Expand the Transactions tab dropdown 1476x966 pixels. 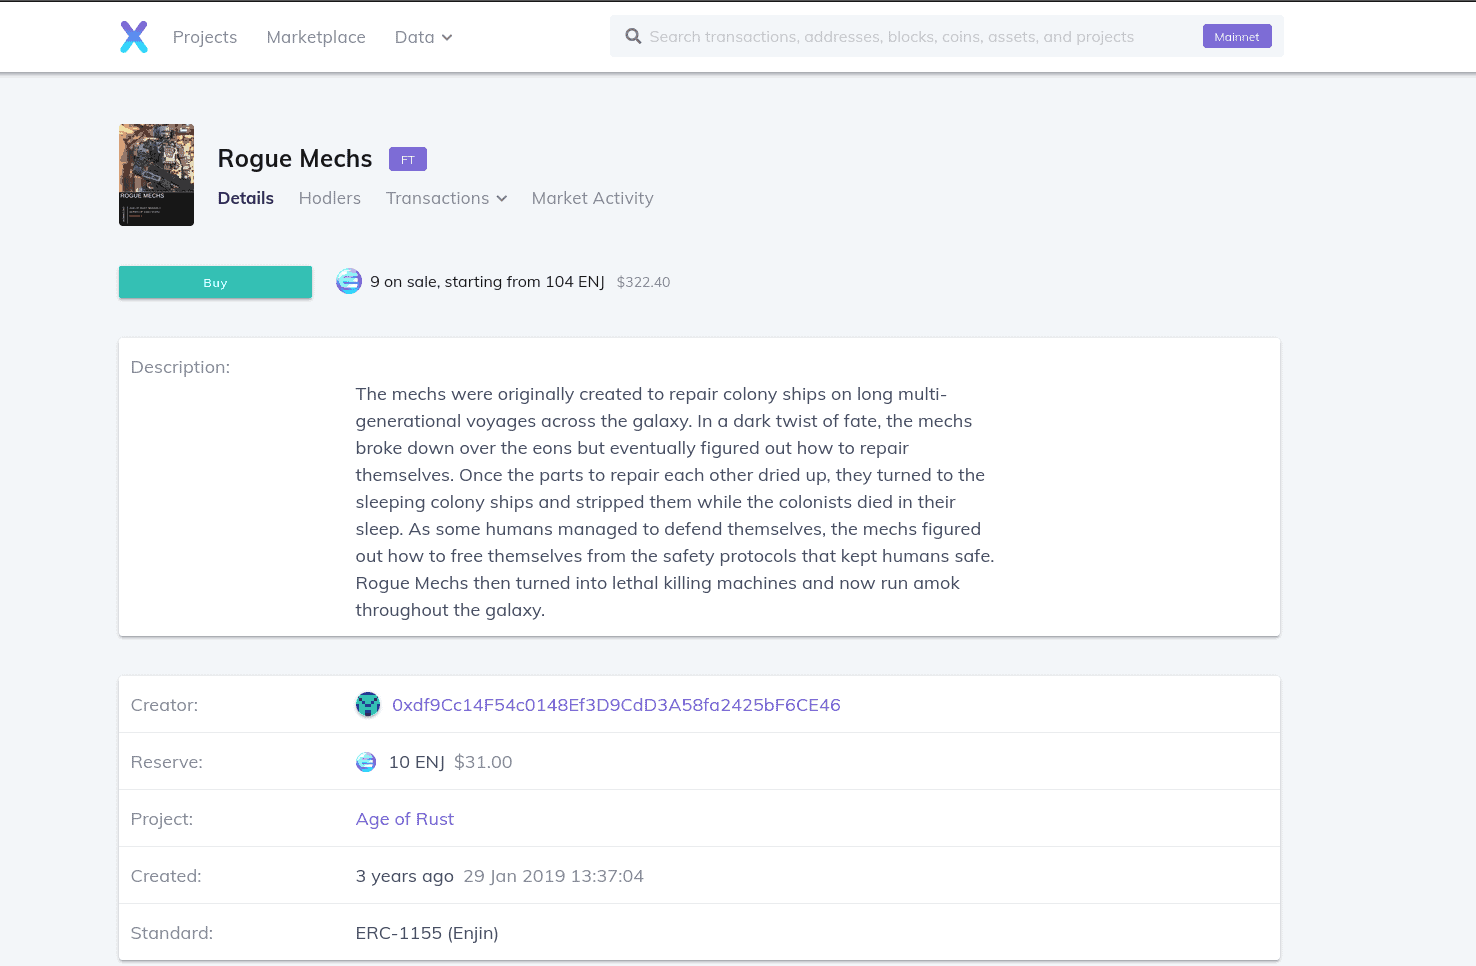[446, 198]
